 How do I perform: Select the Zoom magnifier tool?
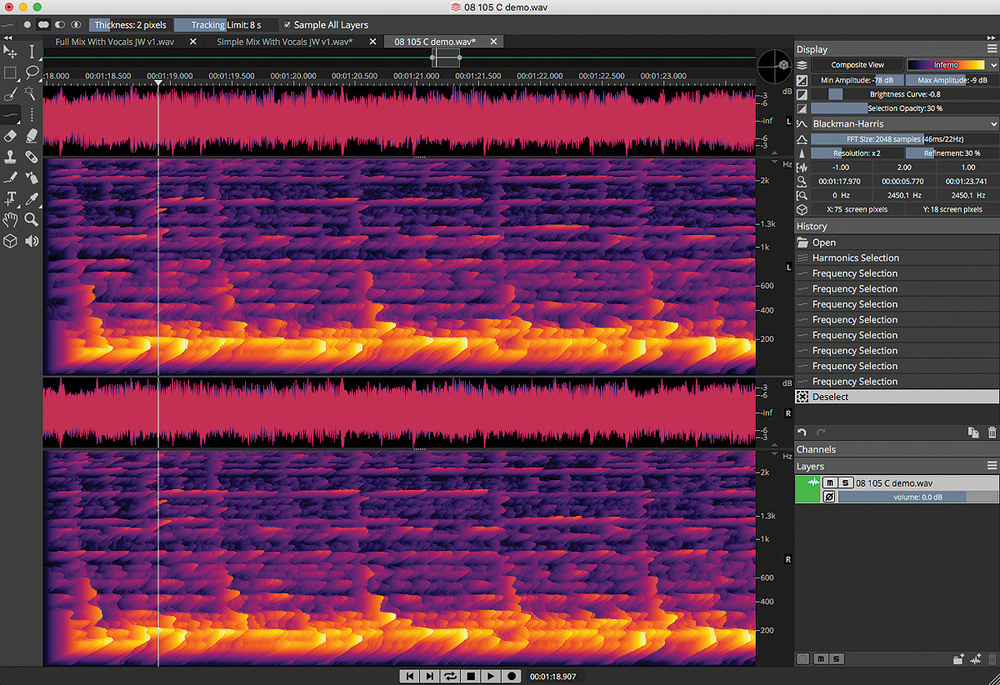[x=32, y=220]
